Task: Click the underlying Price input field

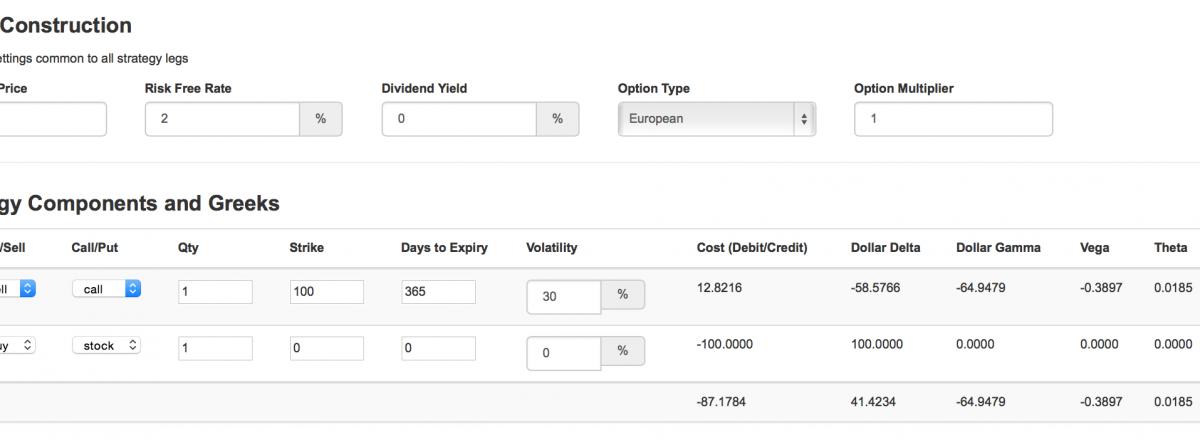Action: click(52, 119)
